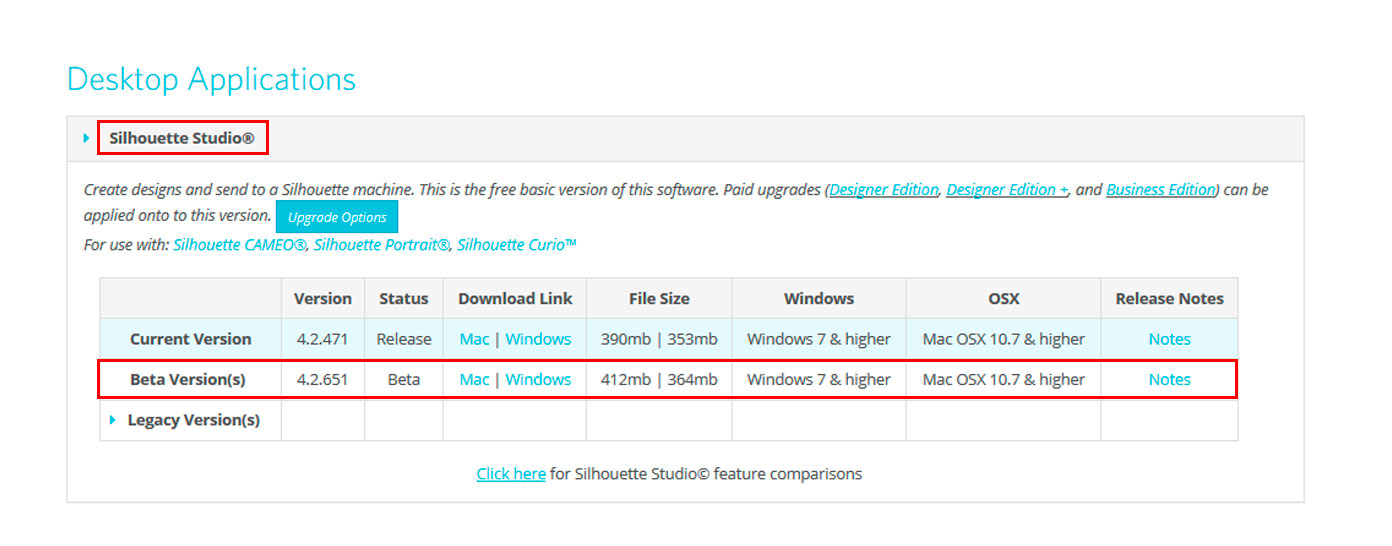Click the Download Link column header
This screenshot has height=546, width=1392.
pos(515,298)
